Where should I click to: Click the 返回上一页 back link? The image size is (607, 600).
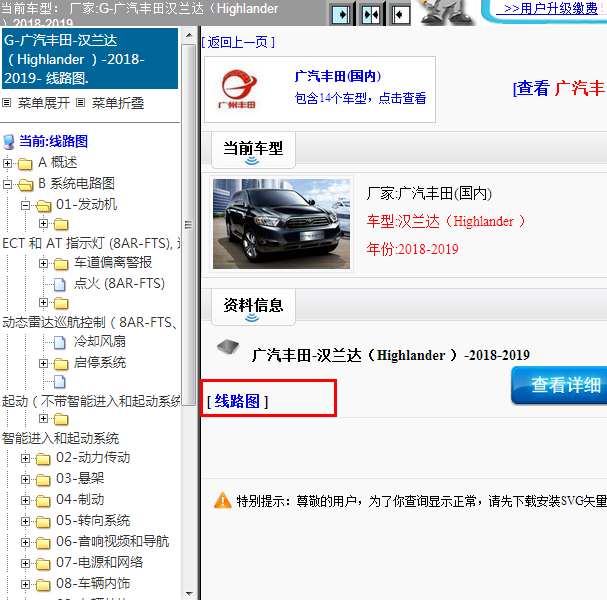tap(238, 42)
